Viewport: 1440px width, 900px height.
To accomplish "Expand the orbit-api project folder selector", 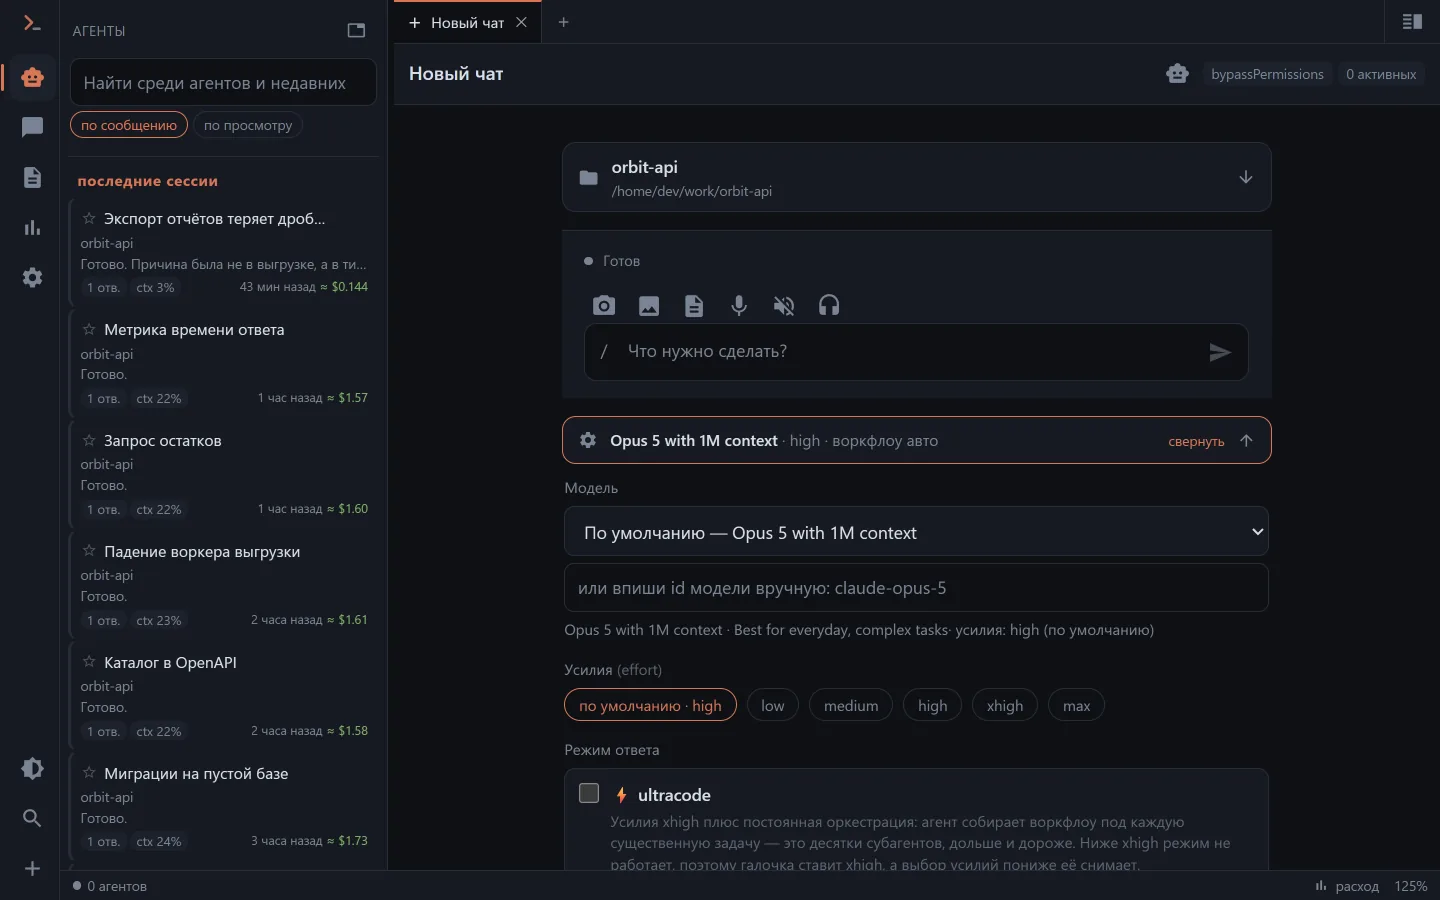I will tap(916, 177).
